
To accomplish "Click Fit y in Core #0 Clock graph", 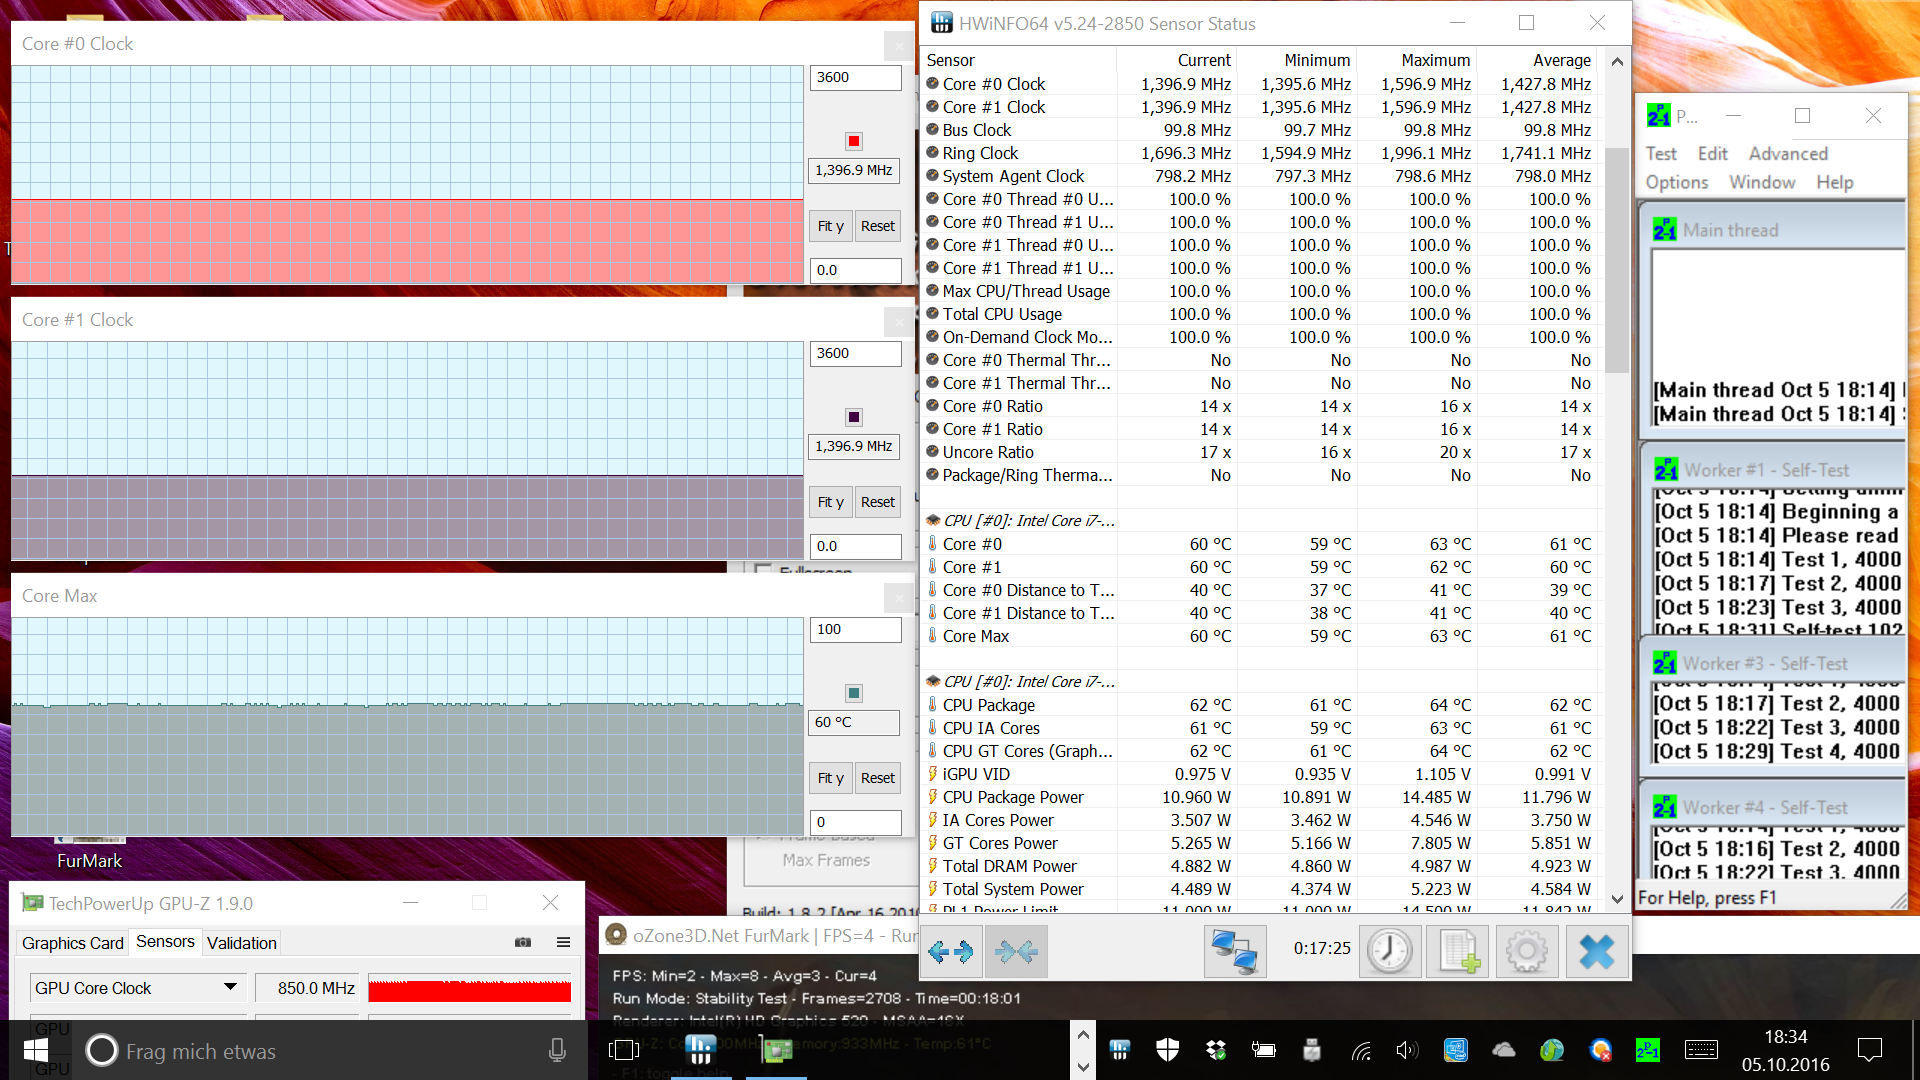I will pos(830,226).
